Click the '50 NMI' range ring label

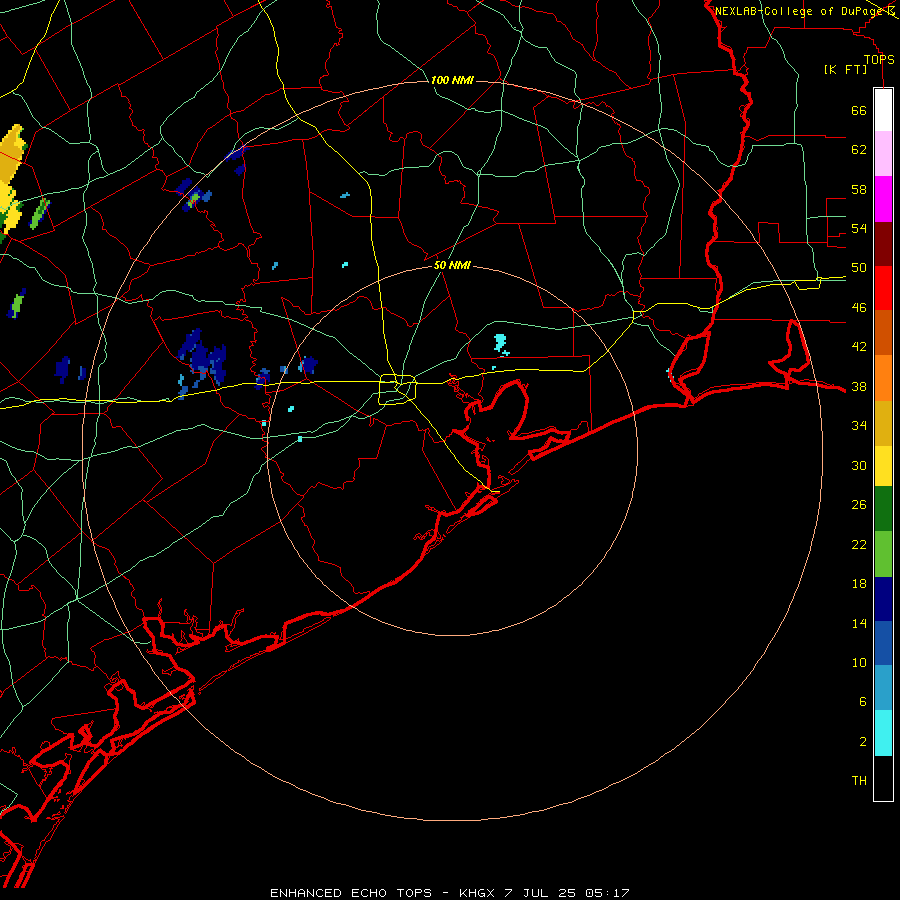point(452,265)
